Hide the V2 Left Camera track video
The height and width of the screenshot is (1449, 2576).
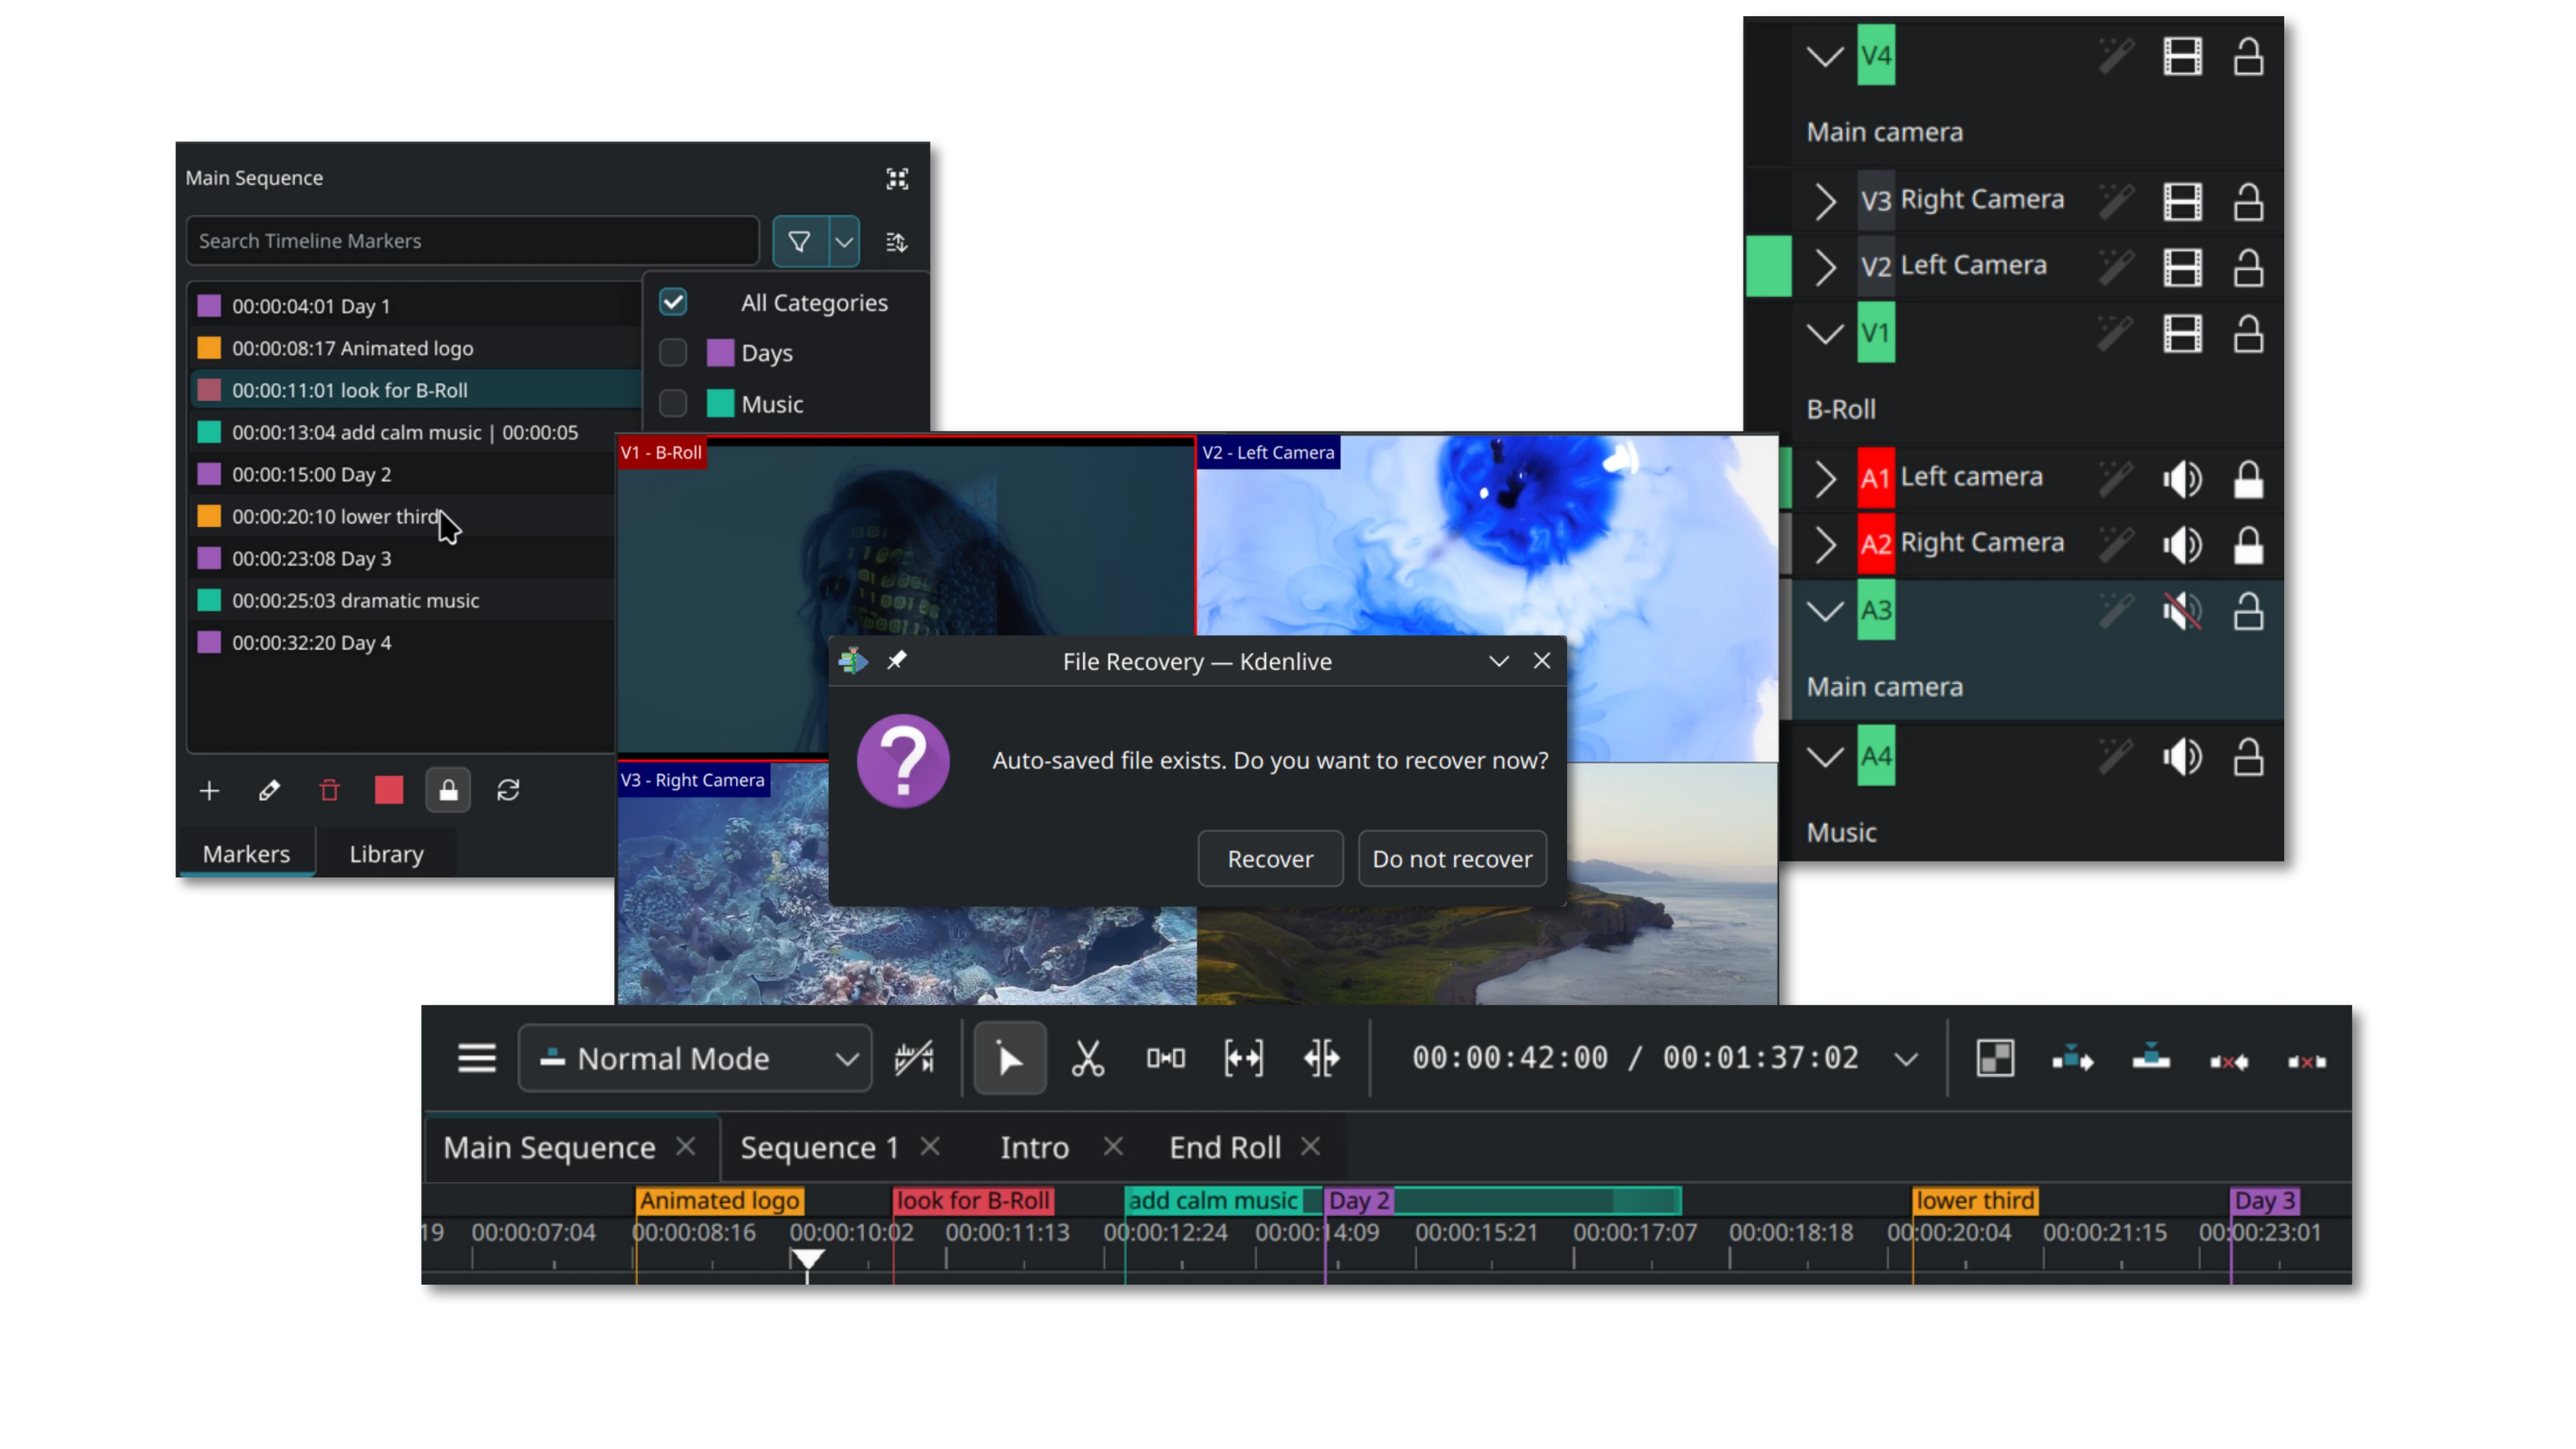coord(2182,268)
